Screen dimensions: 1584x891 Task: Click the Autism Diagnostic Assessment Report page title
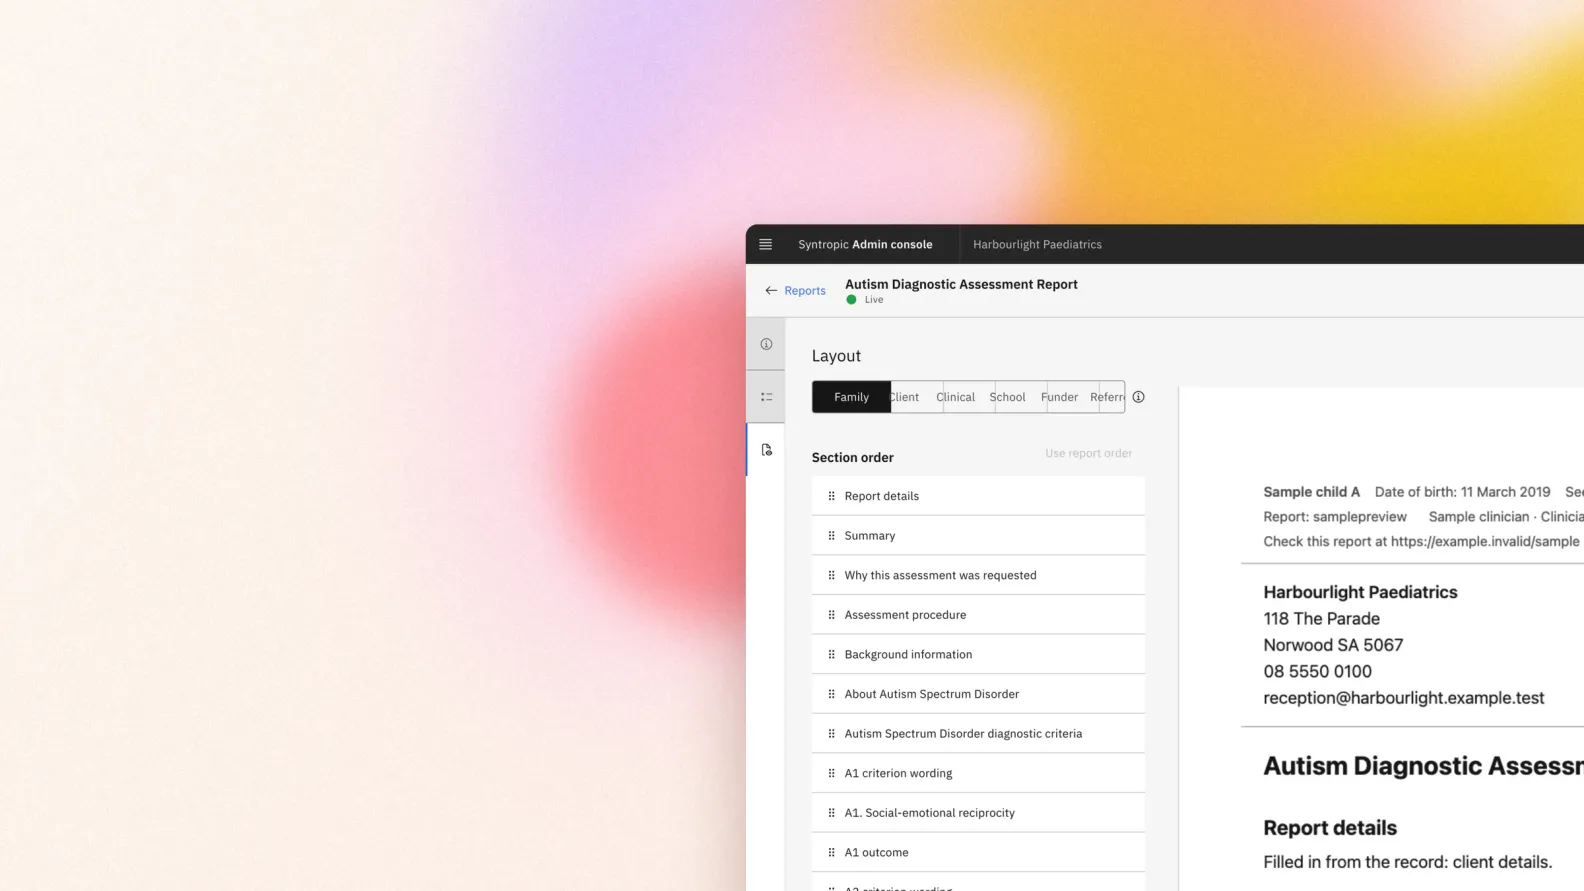961,284
